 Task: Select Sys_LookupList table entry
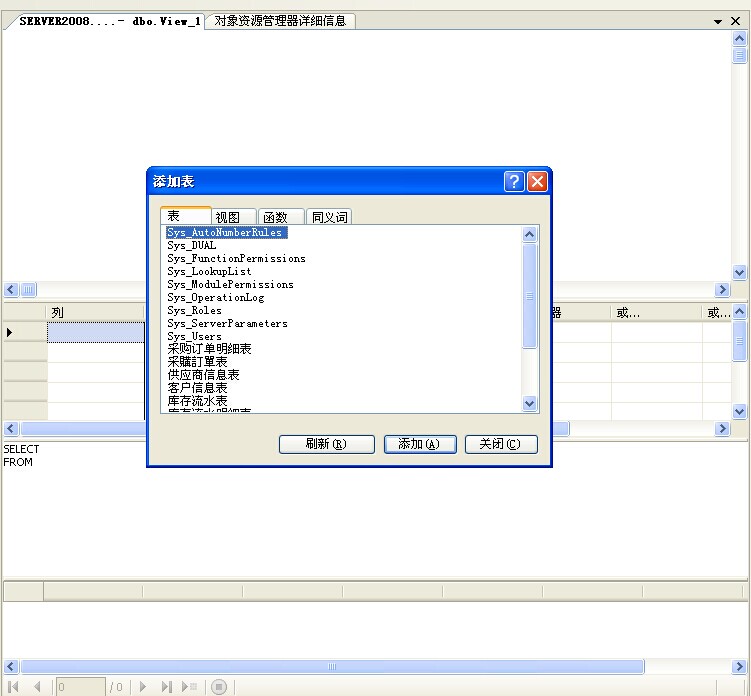(209, 271)
